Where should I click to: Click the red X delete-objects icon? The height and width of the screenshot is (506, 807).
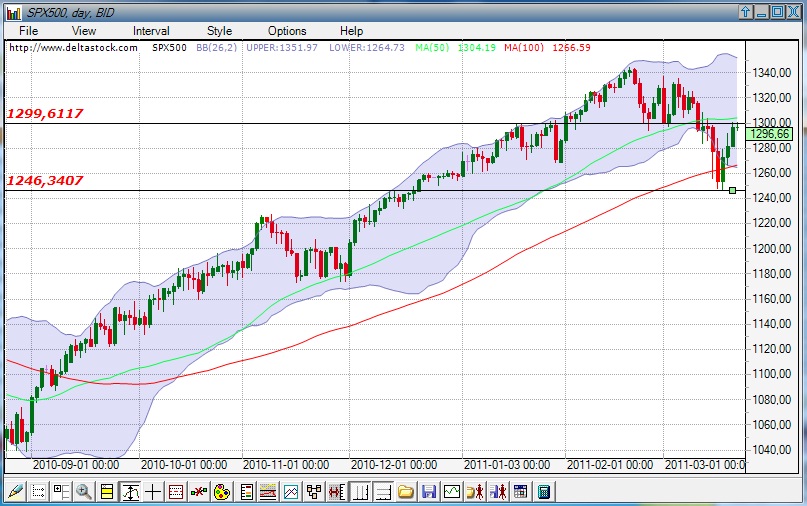pyautogui.click(x=199, y=492)
